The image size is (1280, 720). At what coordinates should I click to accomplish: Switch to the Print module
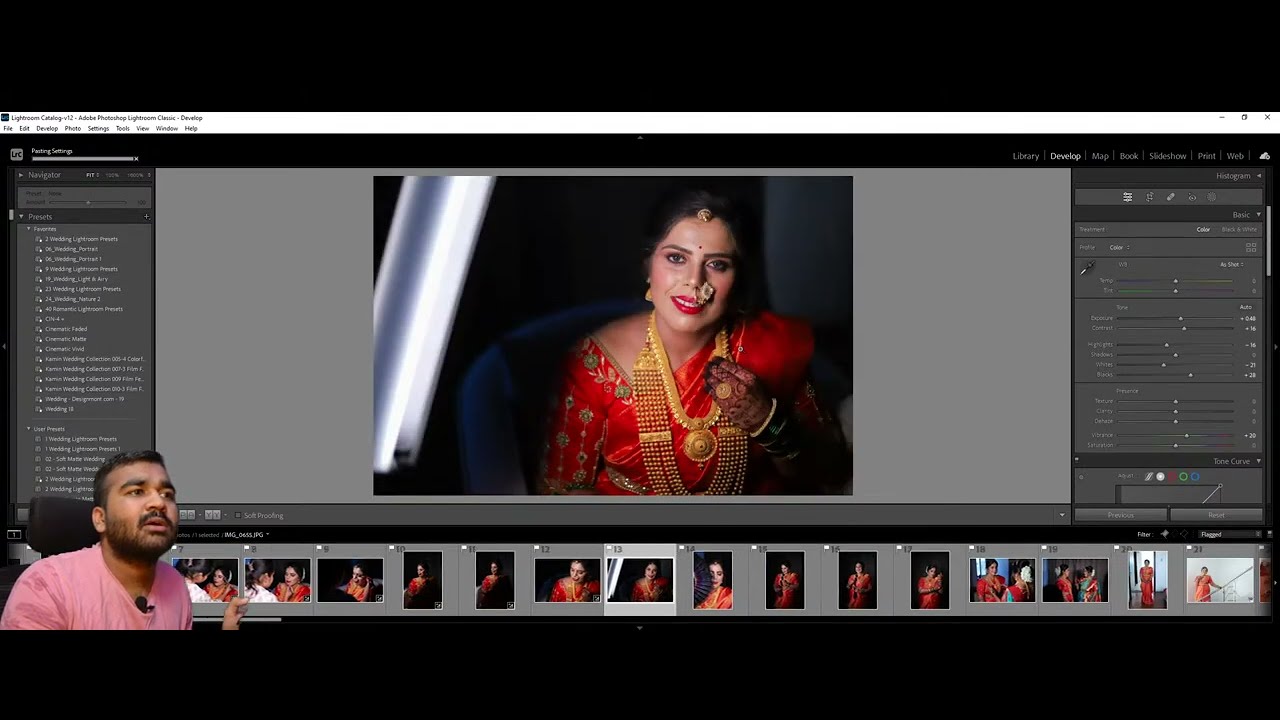click(1207, 156)
